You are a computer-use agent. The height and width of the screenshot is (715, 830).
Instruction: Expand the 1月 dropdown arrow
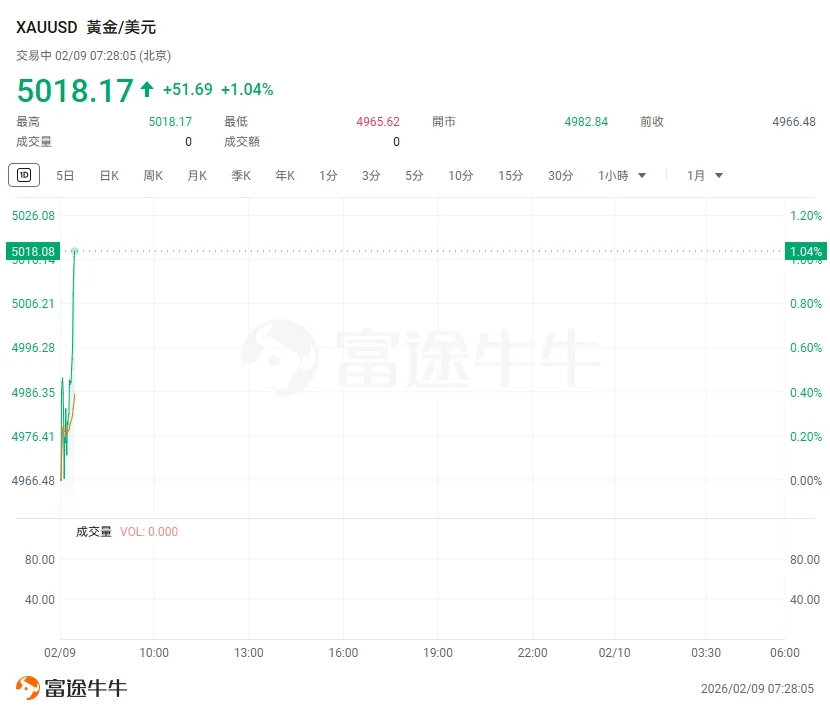[x=719, y=176]
